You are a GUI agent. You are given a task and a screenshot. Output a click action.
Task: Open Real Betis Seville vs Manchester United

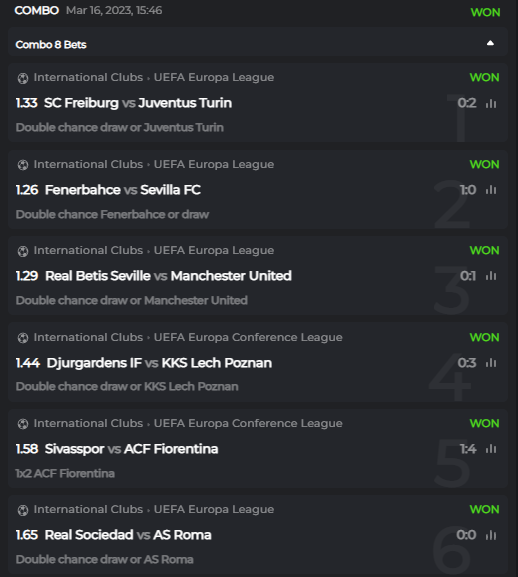(168, 276)
